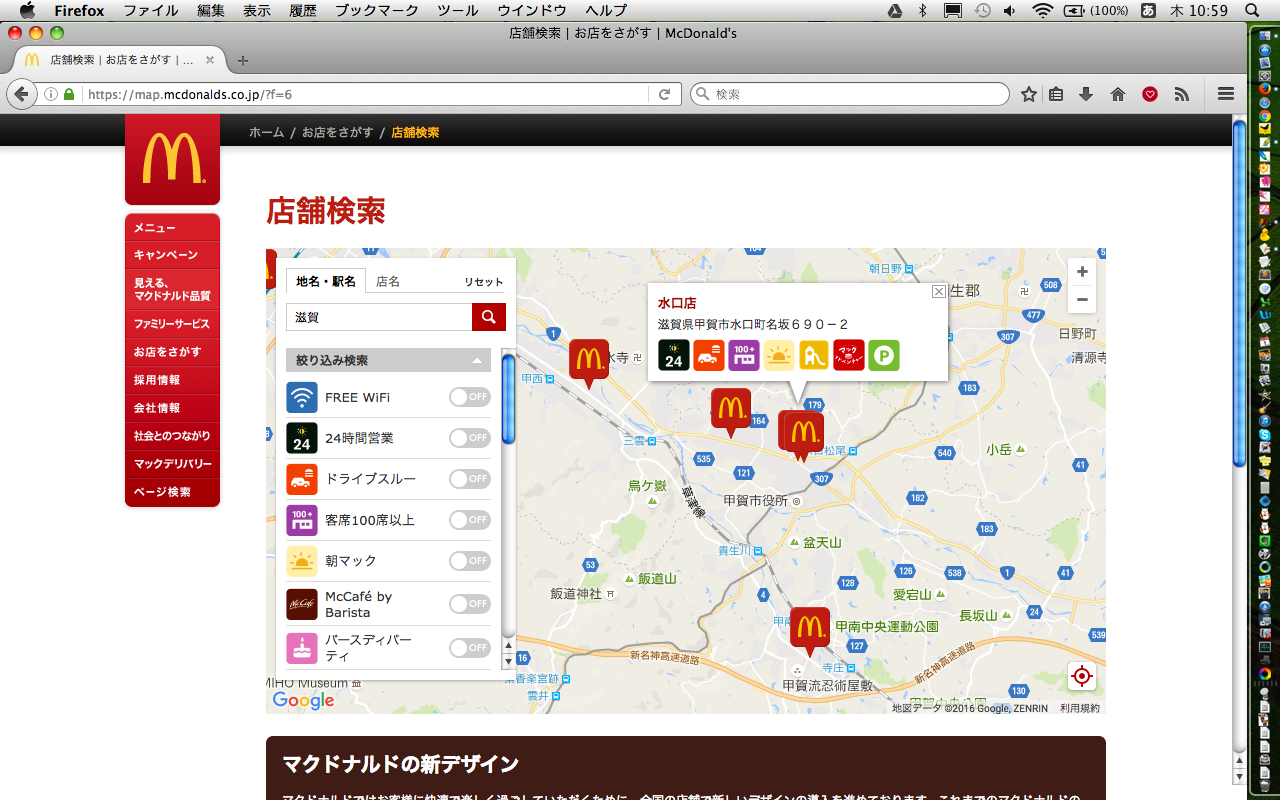1280x800 pixels.
Task: Click the URL address bar
Action: coord(364,94)
